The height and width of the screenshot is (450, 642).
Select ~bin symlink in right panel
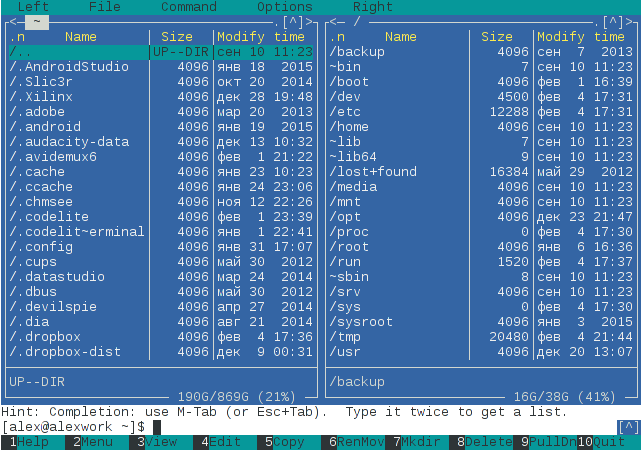(482, 67)
